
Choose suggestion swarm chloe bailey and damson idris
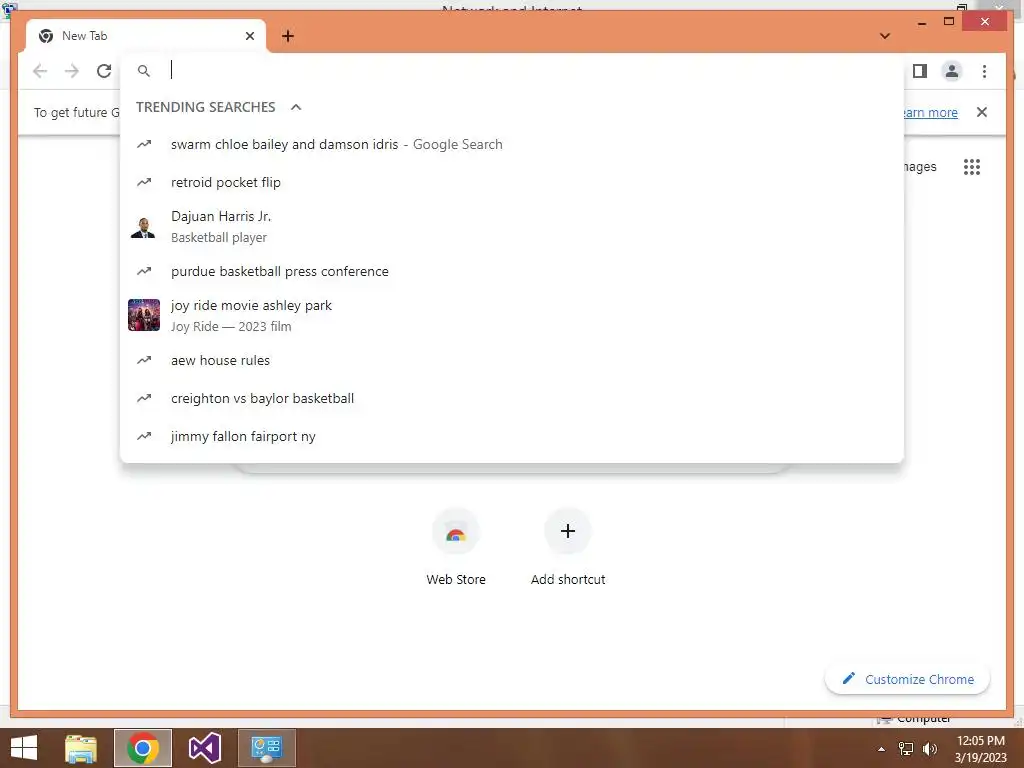coord(512,144)
